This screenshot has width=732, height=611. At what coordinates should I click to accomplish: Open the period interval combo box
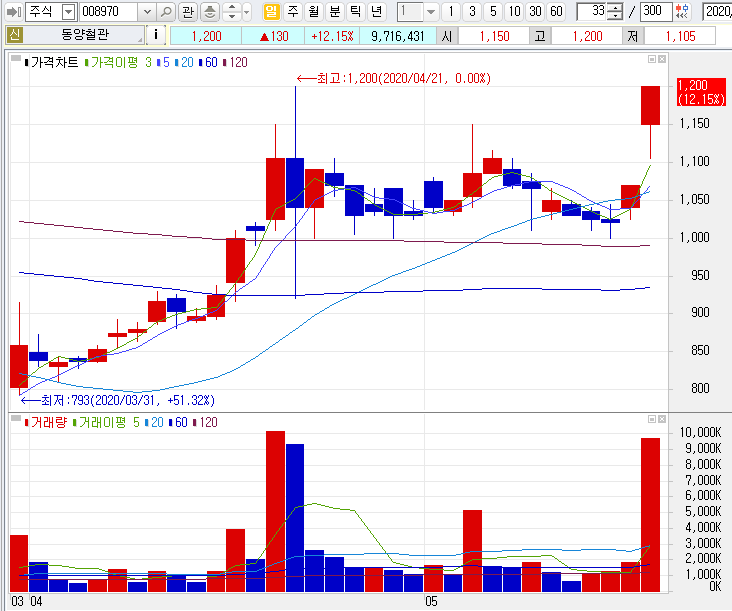(x=418, y=12)
